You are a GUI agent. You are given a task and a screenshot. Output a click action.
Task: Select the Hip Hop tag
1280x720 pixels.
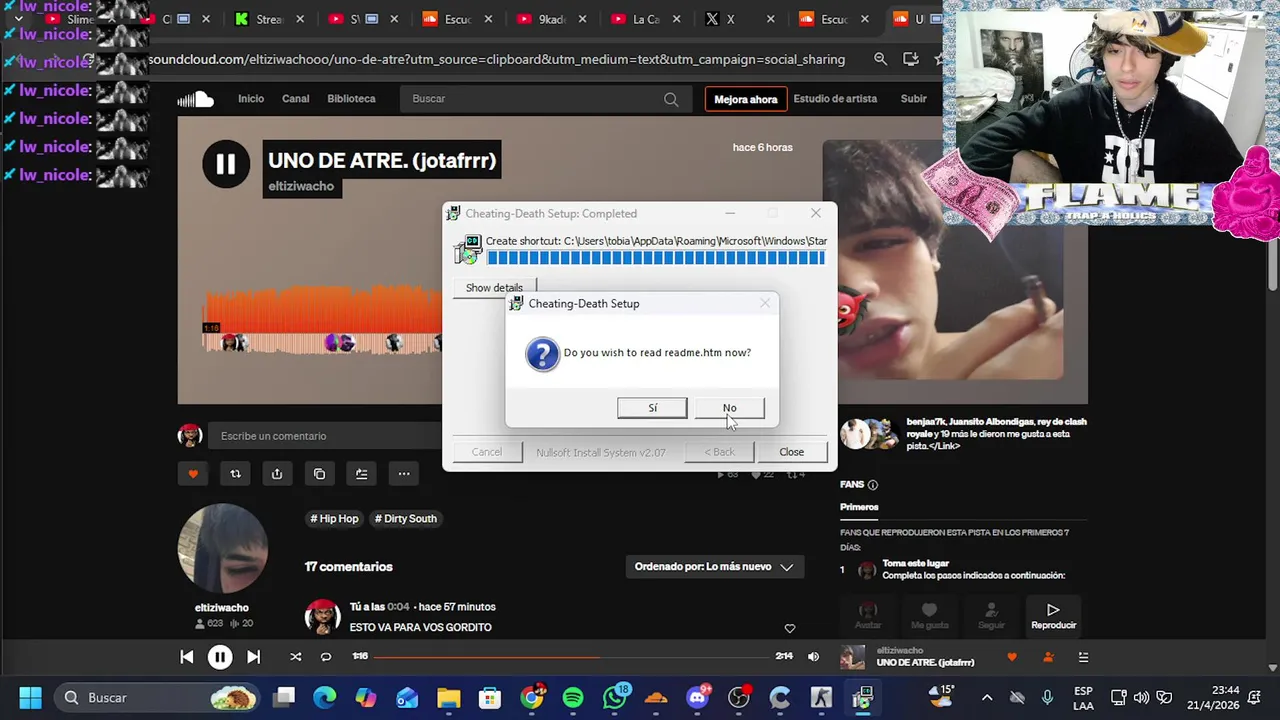click(x=334, y=519)
